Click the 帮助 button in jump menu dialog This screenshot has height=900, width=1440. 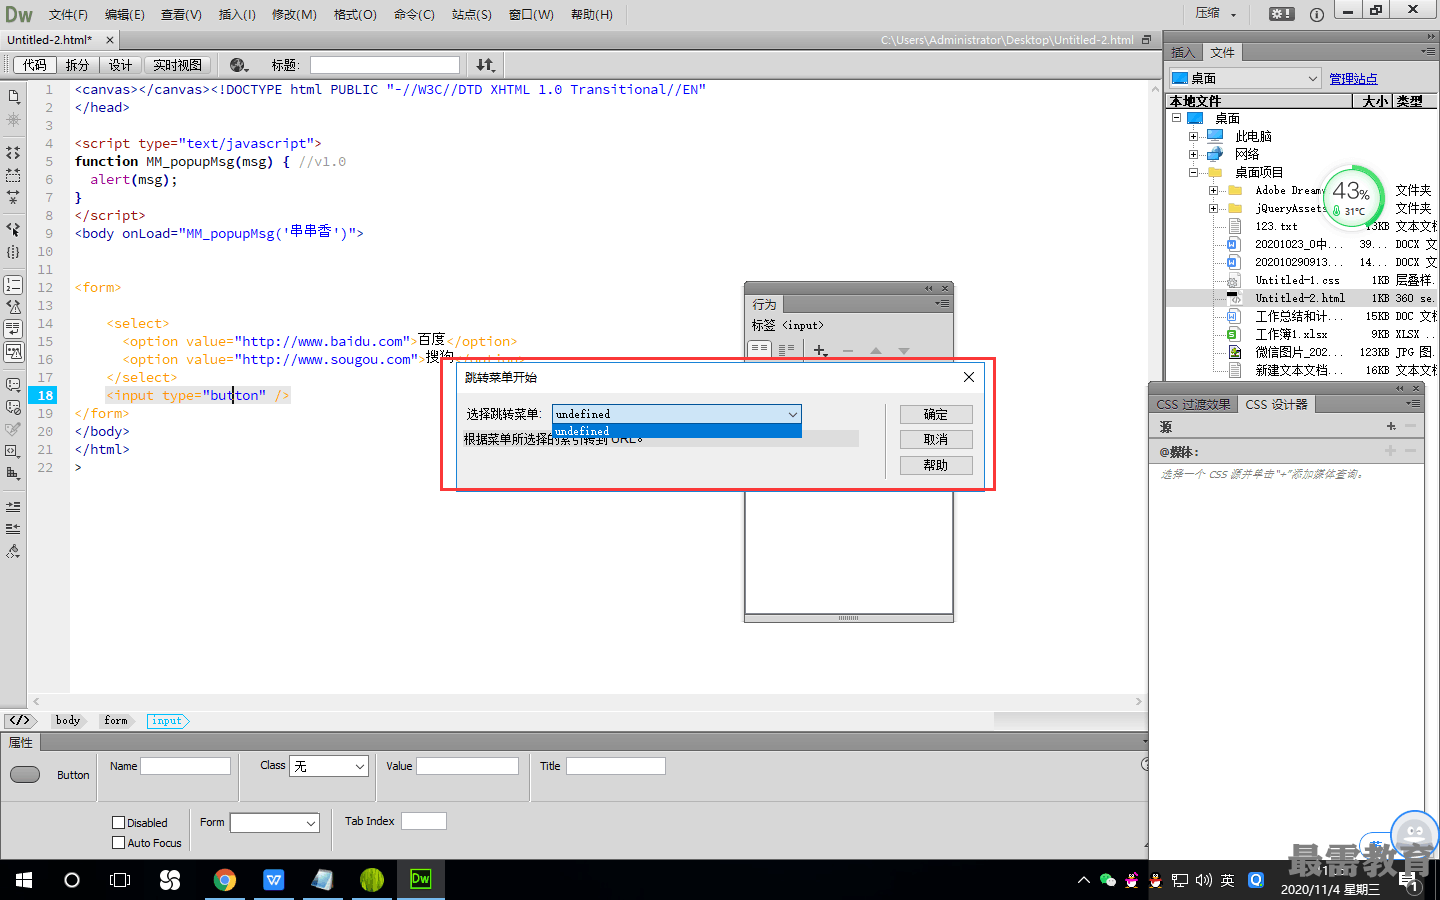936,465
